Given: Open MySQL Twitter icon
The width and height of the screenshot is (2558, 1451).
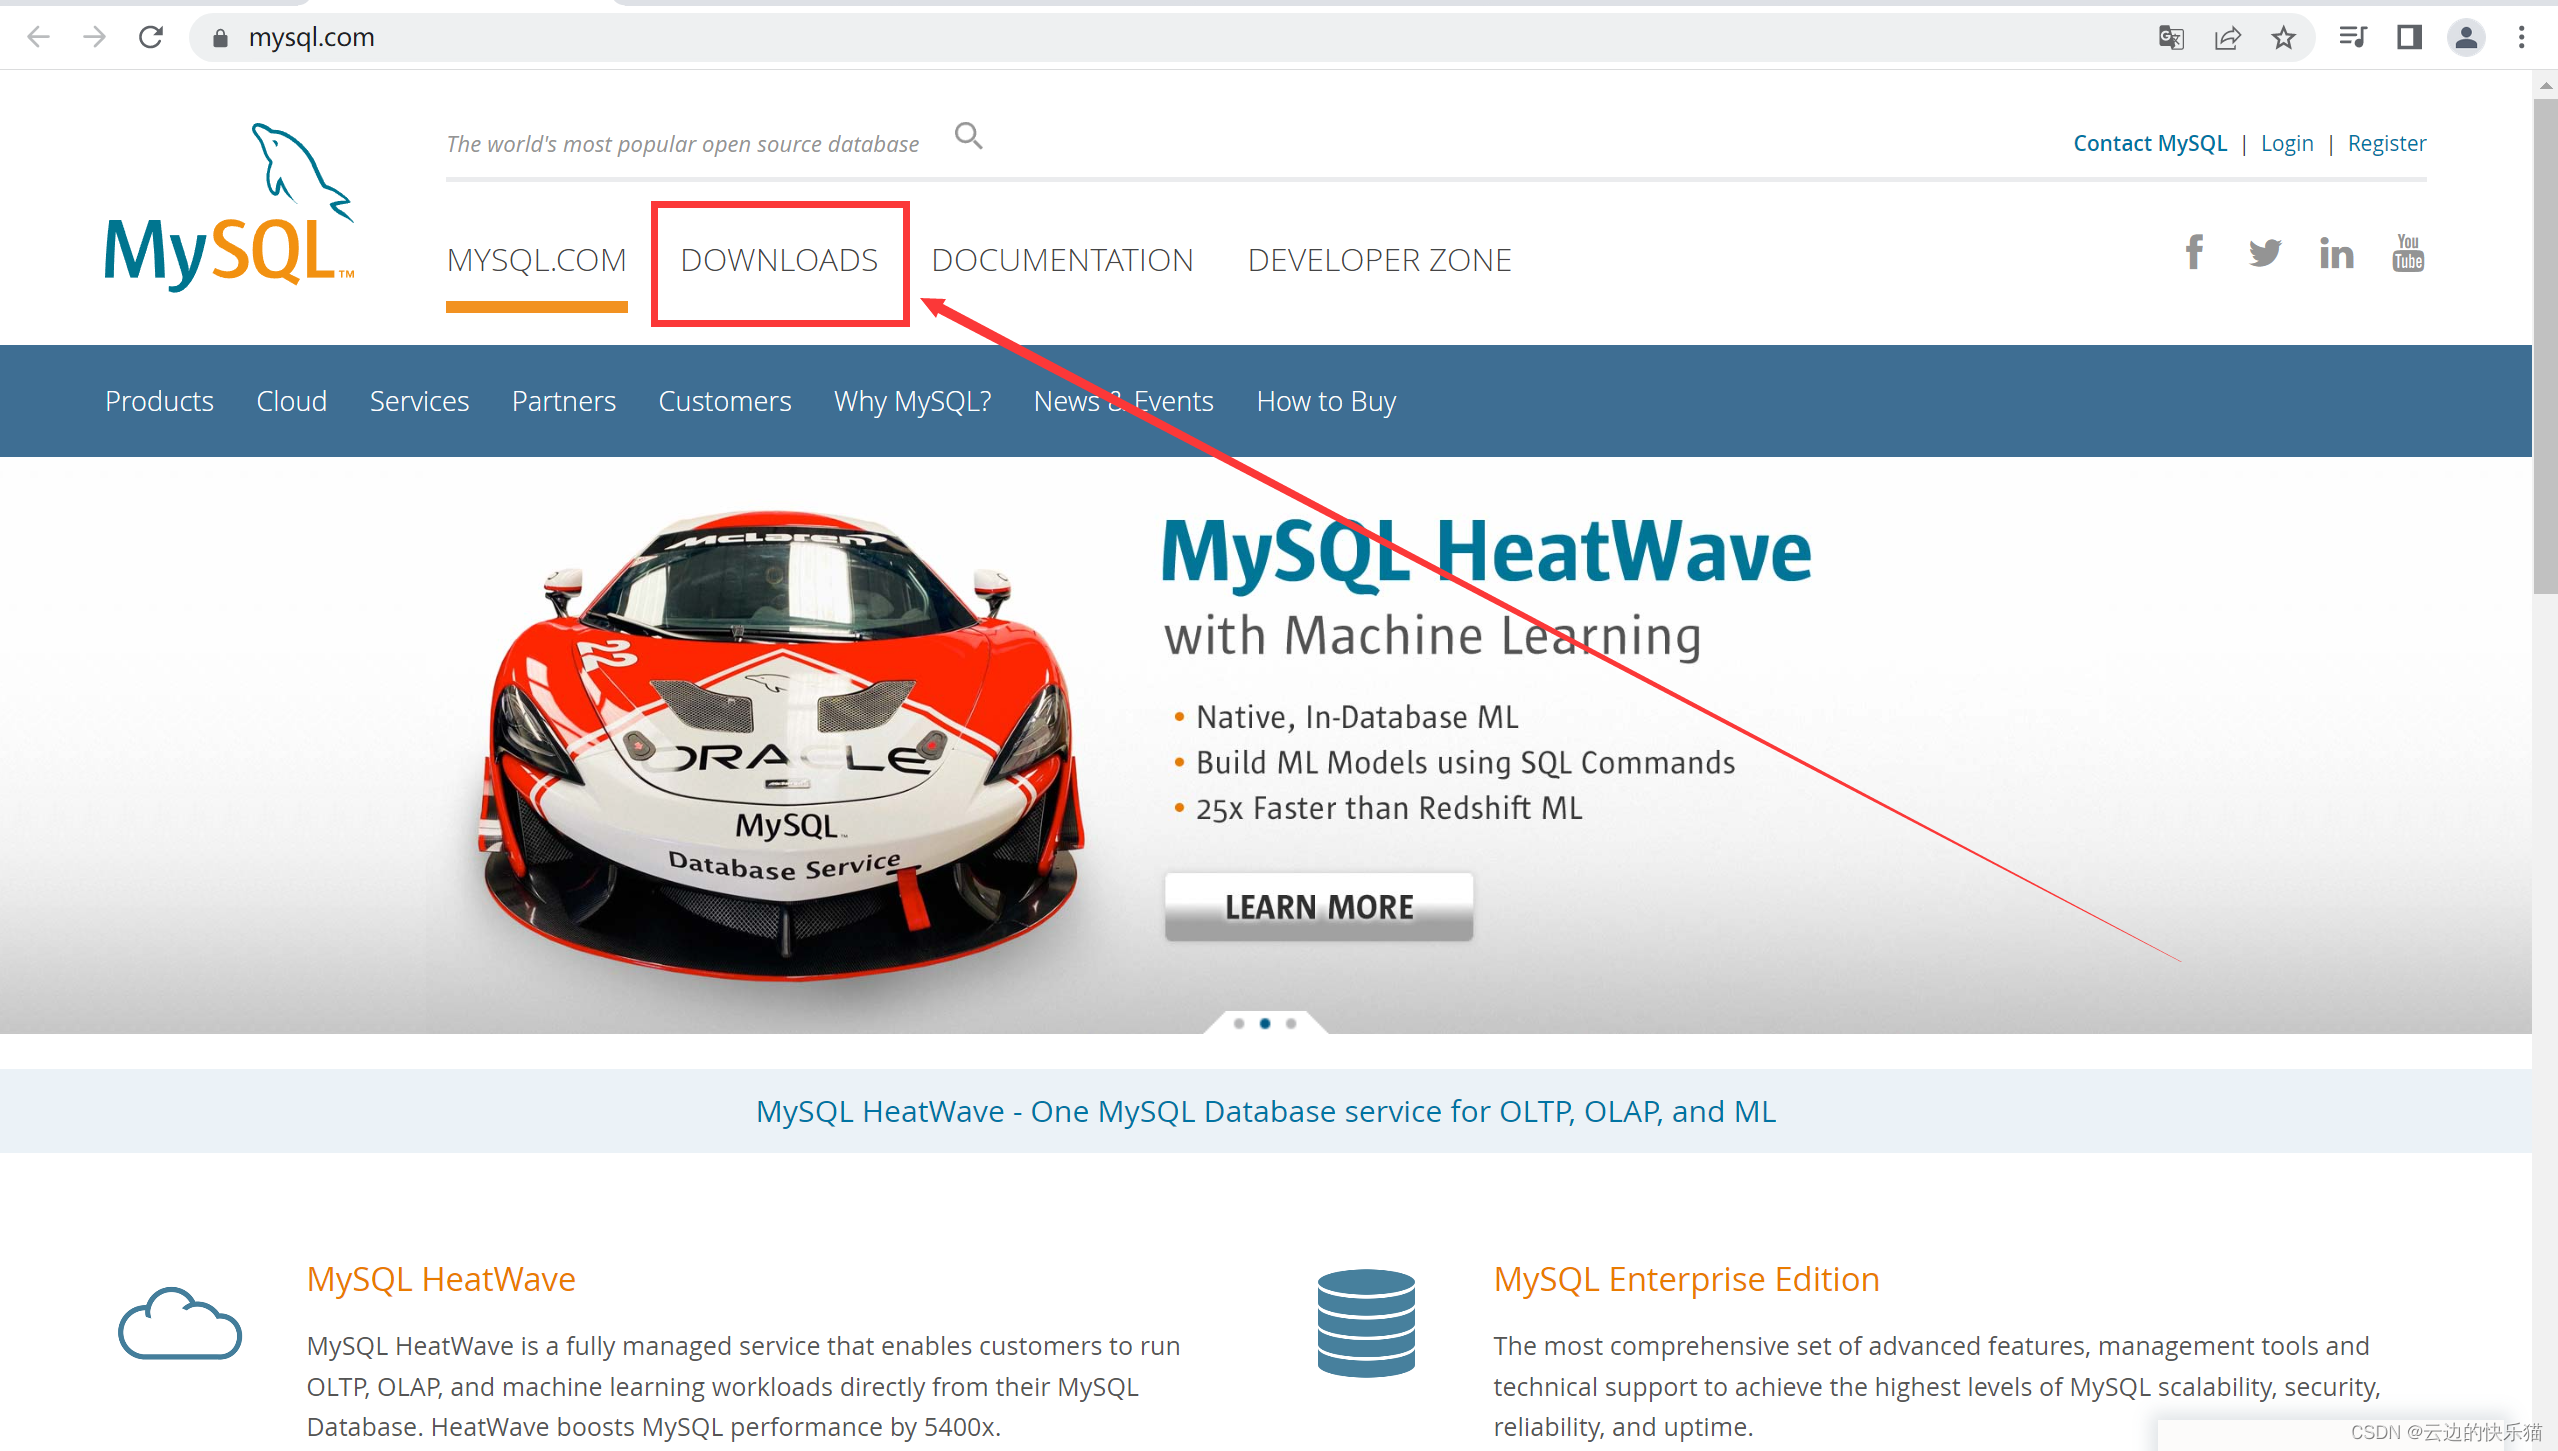Looking at the screenshot, I should pyautogui.click(x=2265, y=253).
